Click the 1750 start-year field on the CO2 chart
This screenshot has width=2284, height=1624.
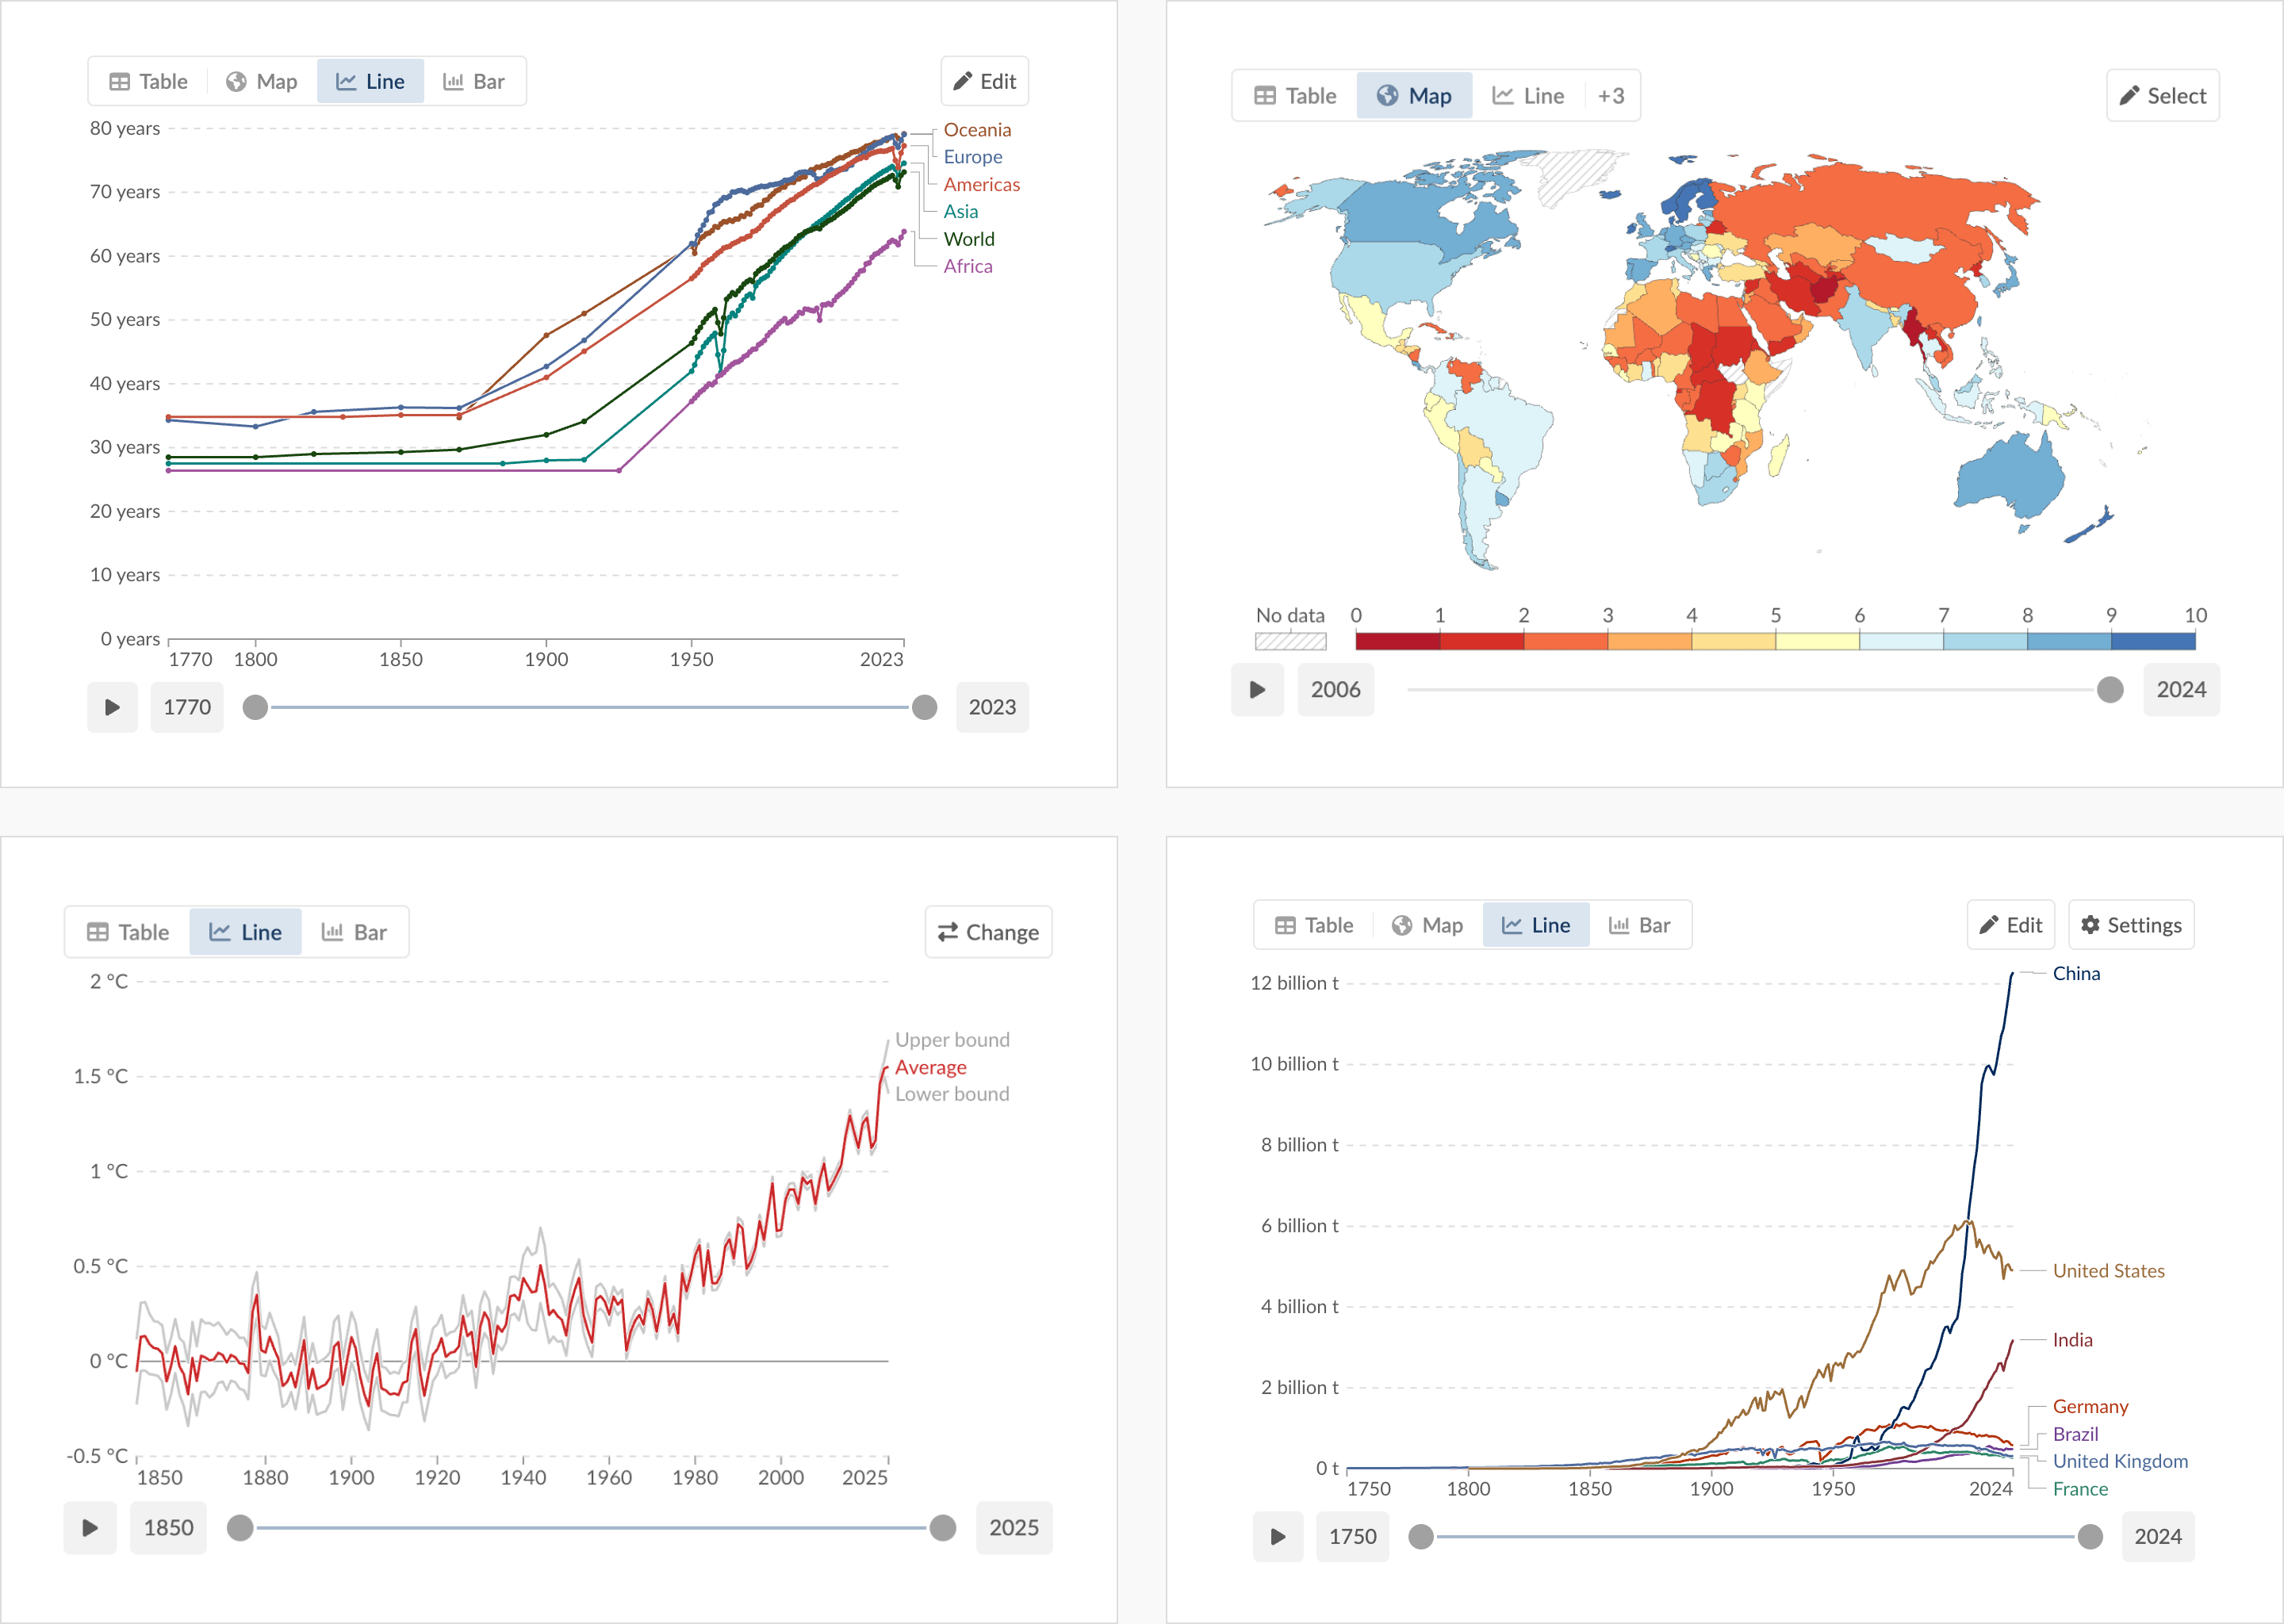(1353, 1537)
